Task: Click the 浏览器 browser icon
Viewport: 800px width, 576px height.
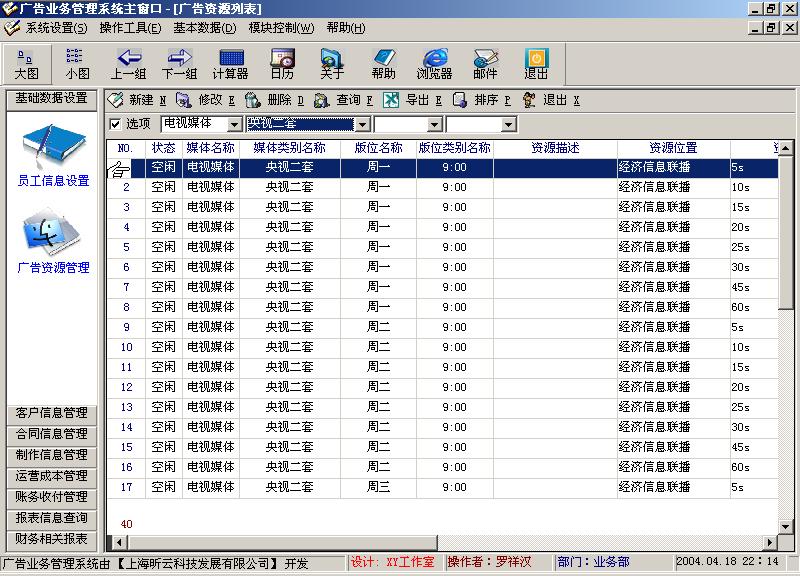Action: pos(434,63)
